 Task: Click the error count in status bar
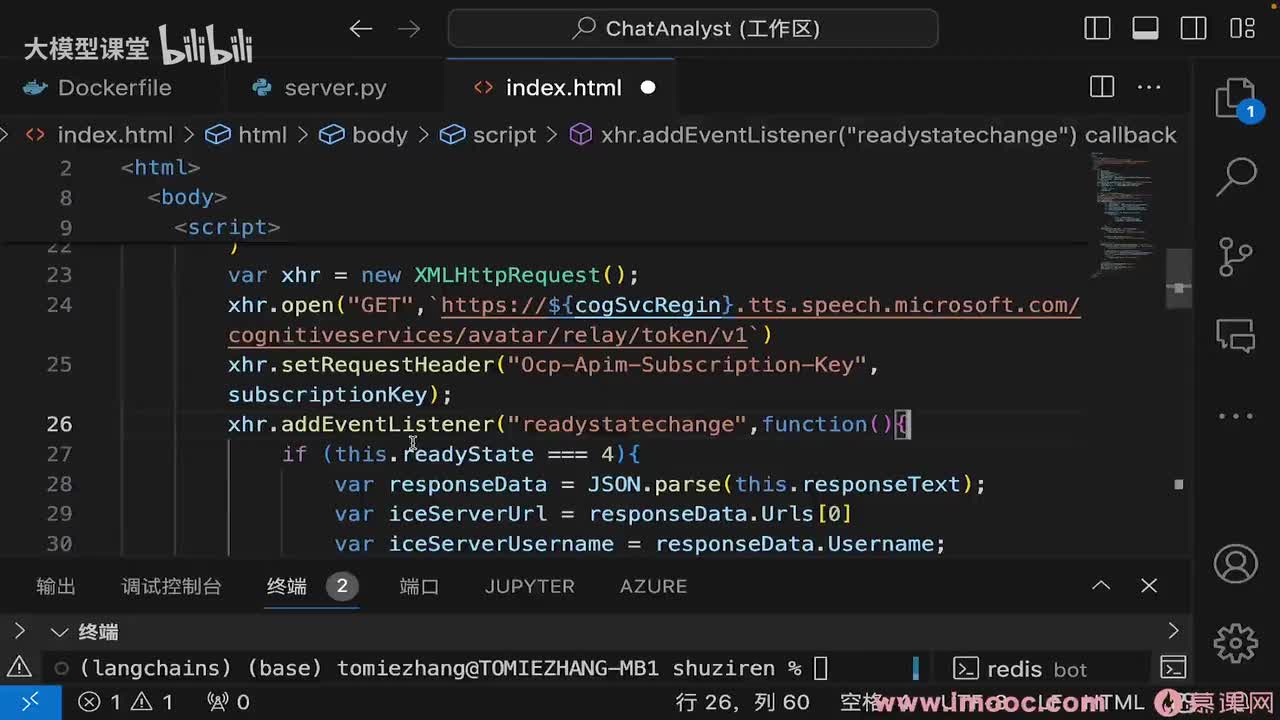point(100,702)
